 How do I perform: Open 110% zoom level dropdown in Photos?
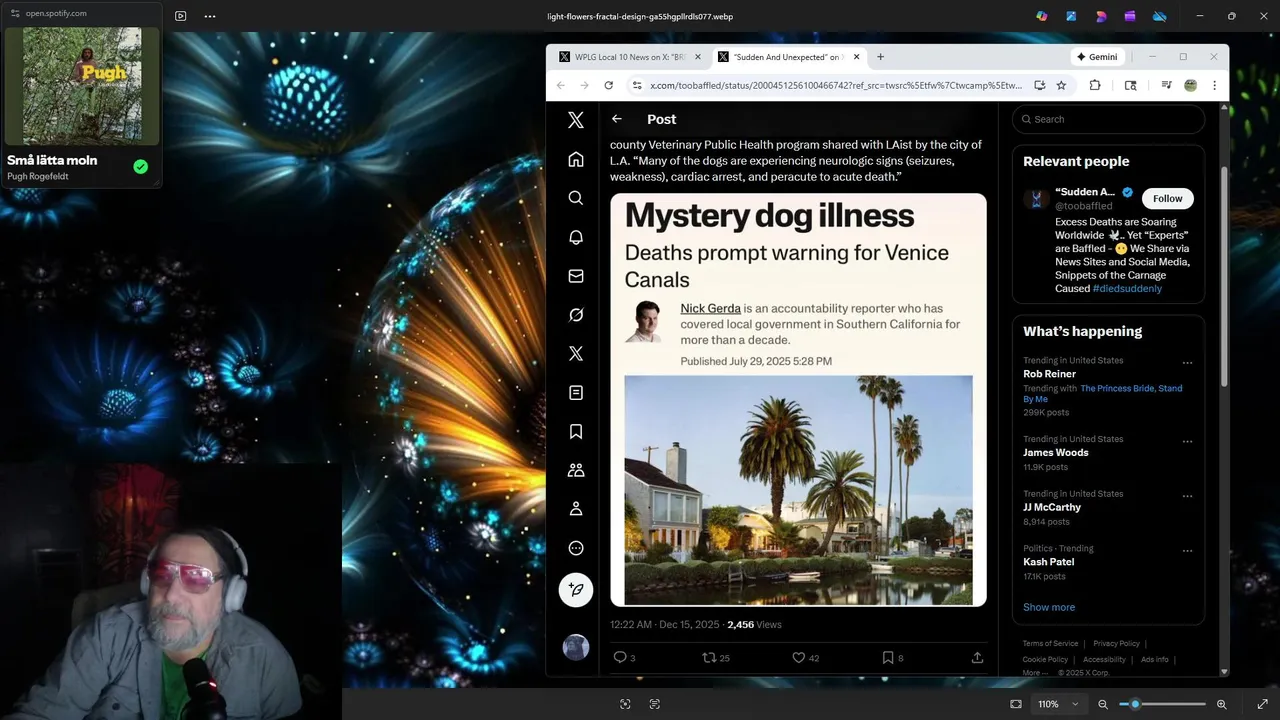pos(1058,704)
